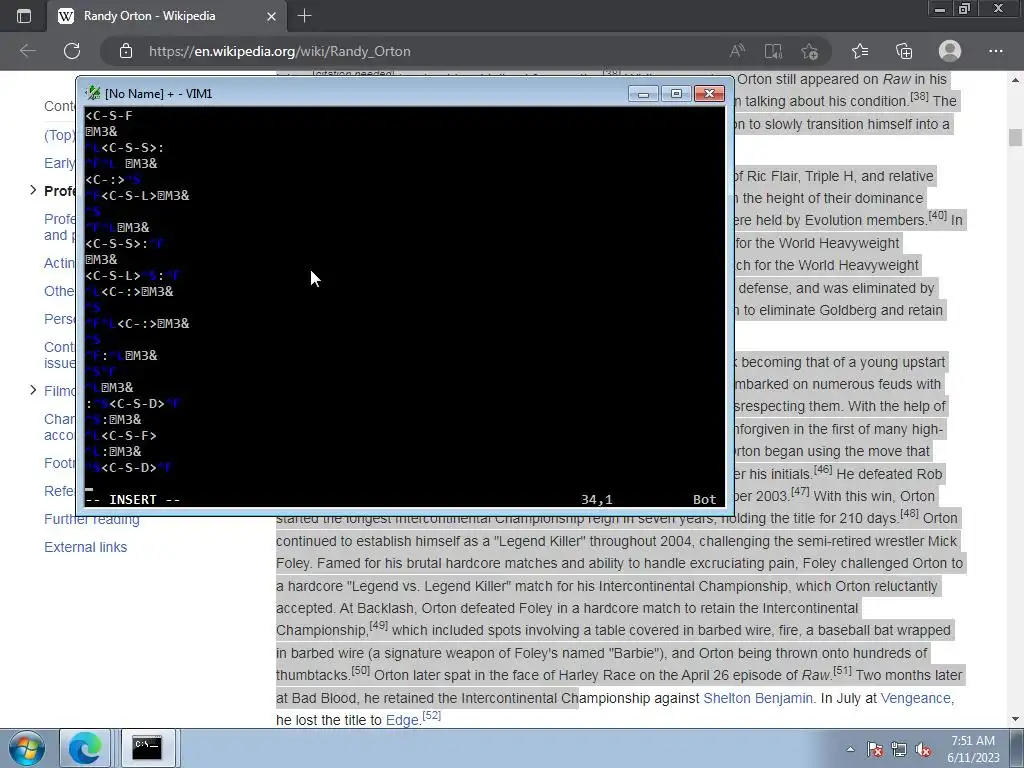Image resolution: width=1024 pixels, height=768 pixels.
Task: Minimize the VIM1 window
Action: pos(643,94)
